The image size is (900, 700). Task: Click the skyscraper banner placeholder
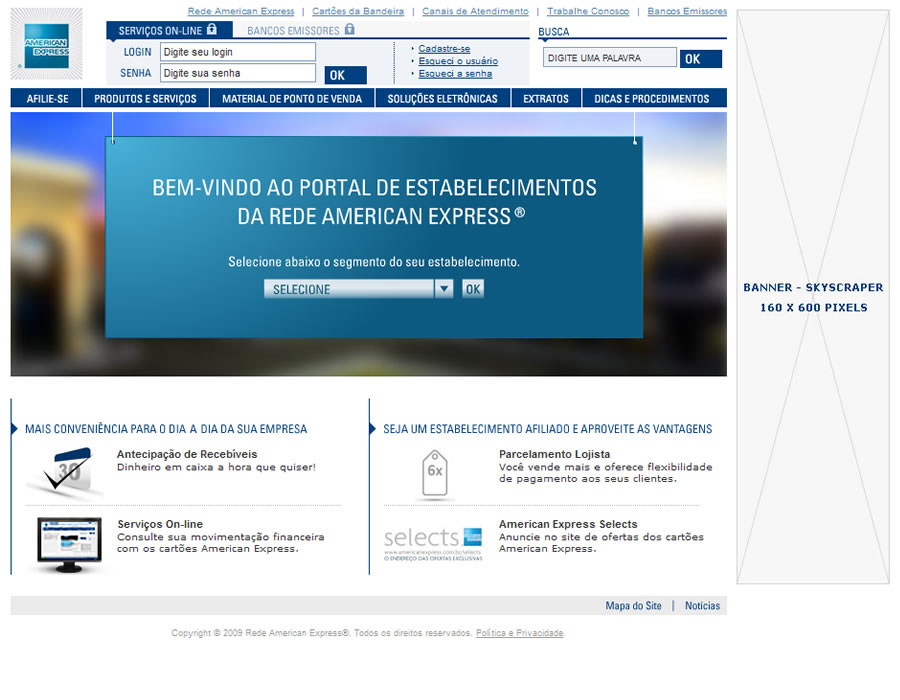click(813, 297)
